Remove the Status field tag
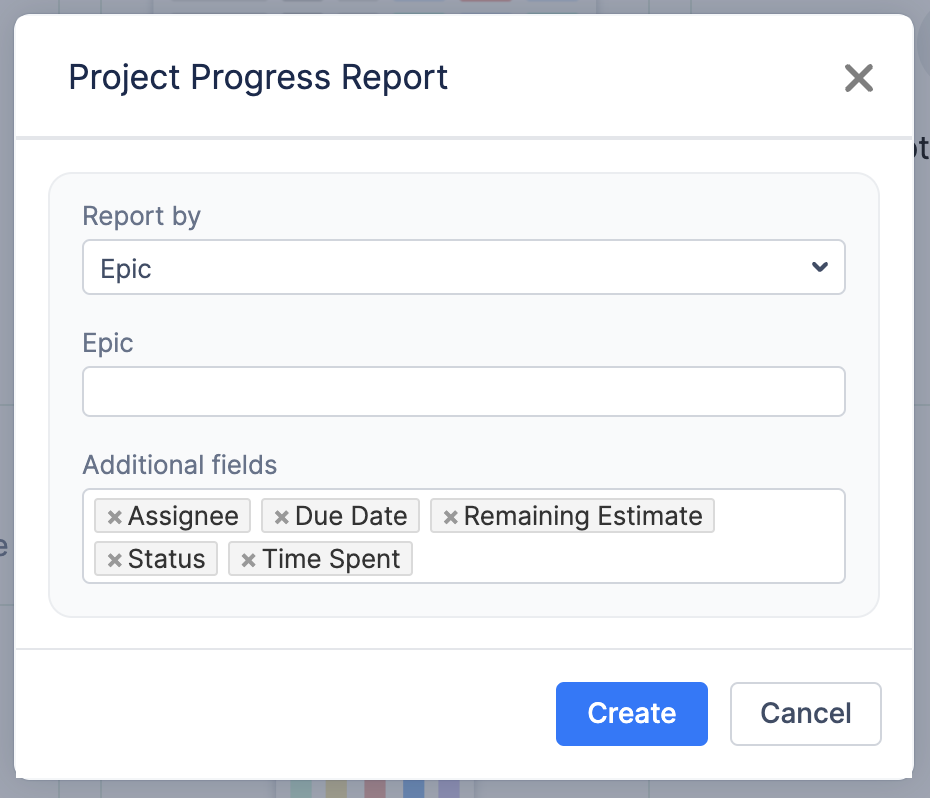The height and width of the screenshot is (798, 930). click(x=115, y=560)
